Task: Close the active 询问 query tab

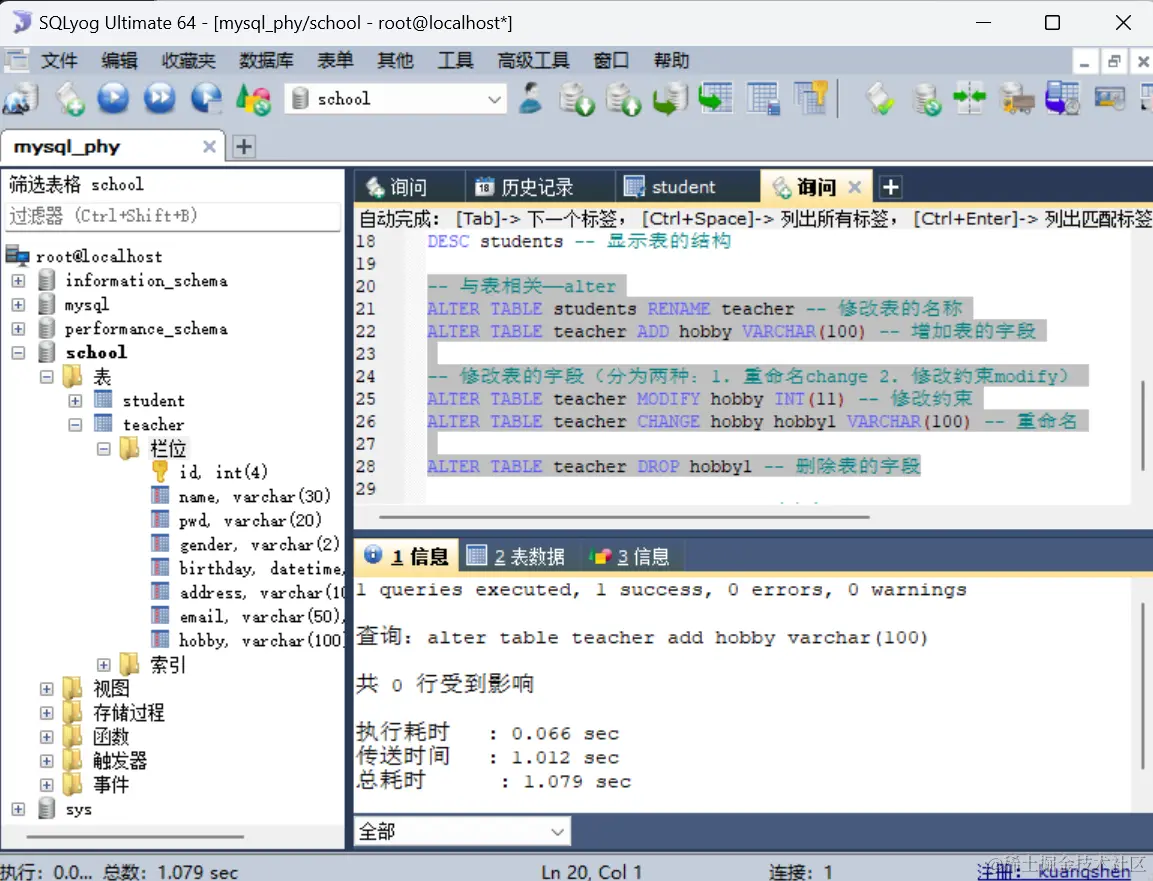Action: (854, 187)
